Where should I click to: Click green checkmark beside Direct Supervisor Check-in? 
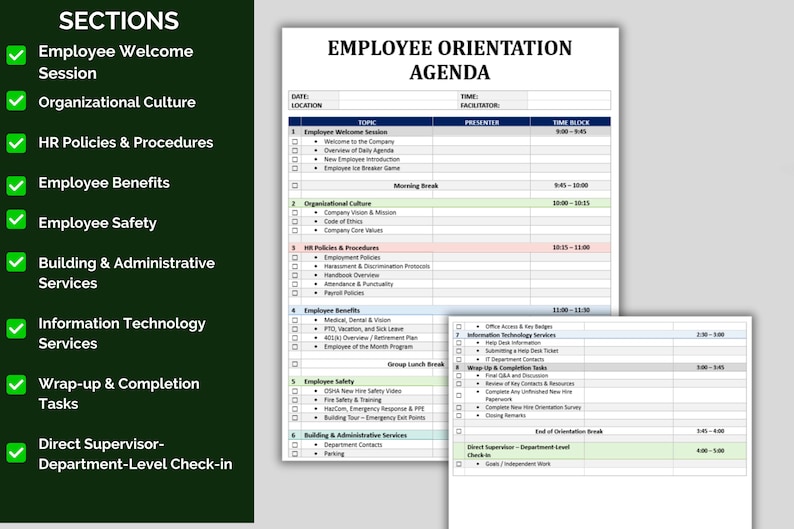[16, 452]
